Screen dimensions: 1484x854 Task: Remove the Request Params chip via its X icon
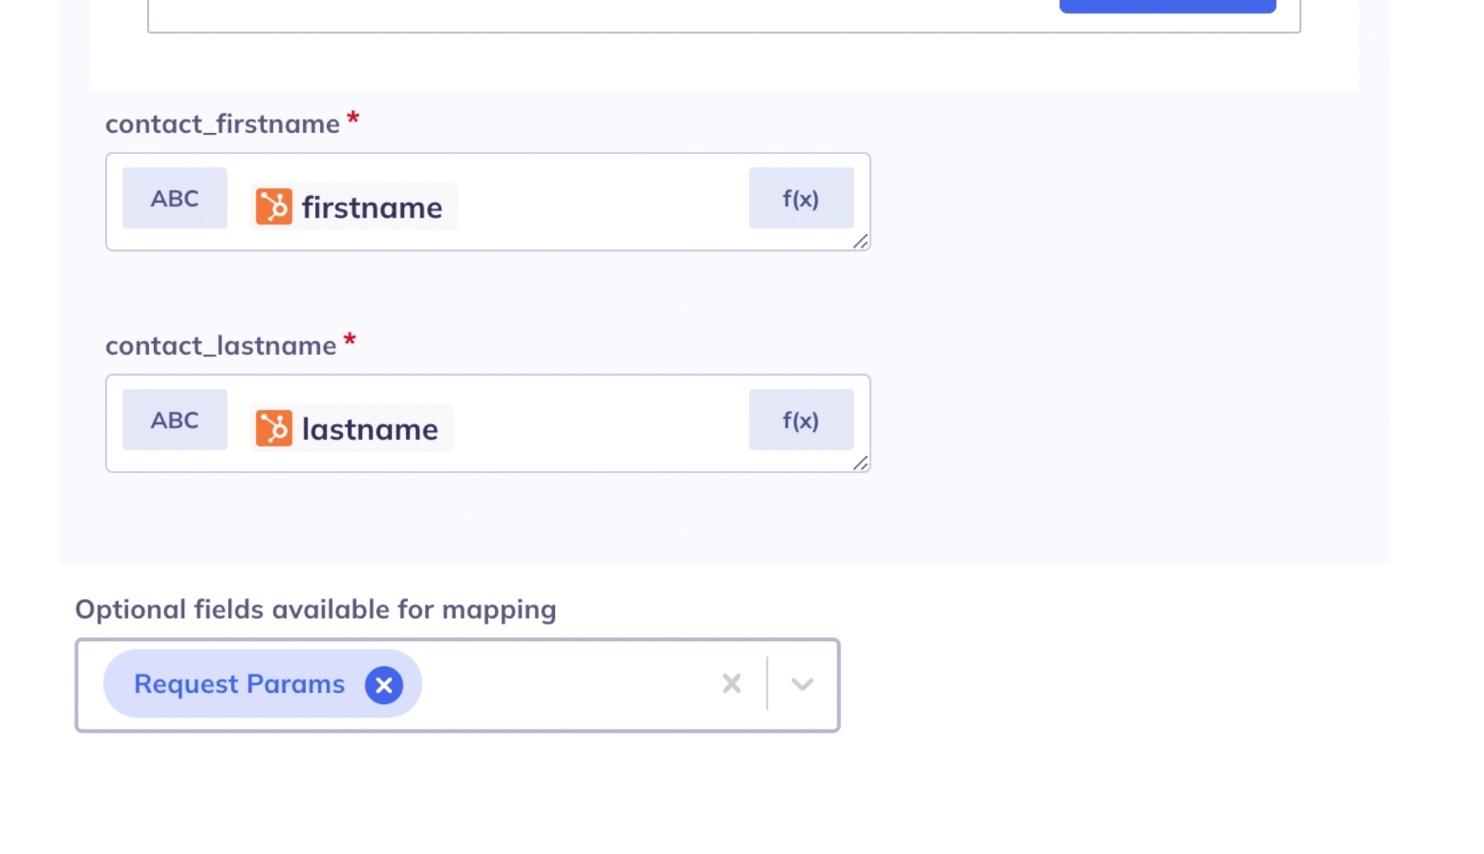pyautogui.click(x=383, y=684)
